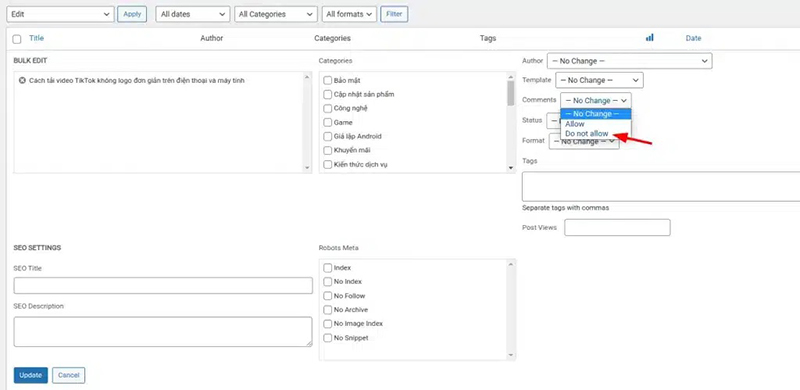Click into the SEO Title field
This screenshot has height=390, width=800.
[163, 285]
